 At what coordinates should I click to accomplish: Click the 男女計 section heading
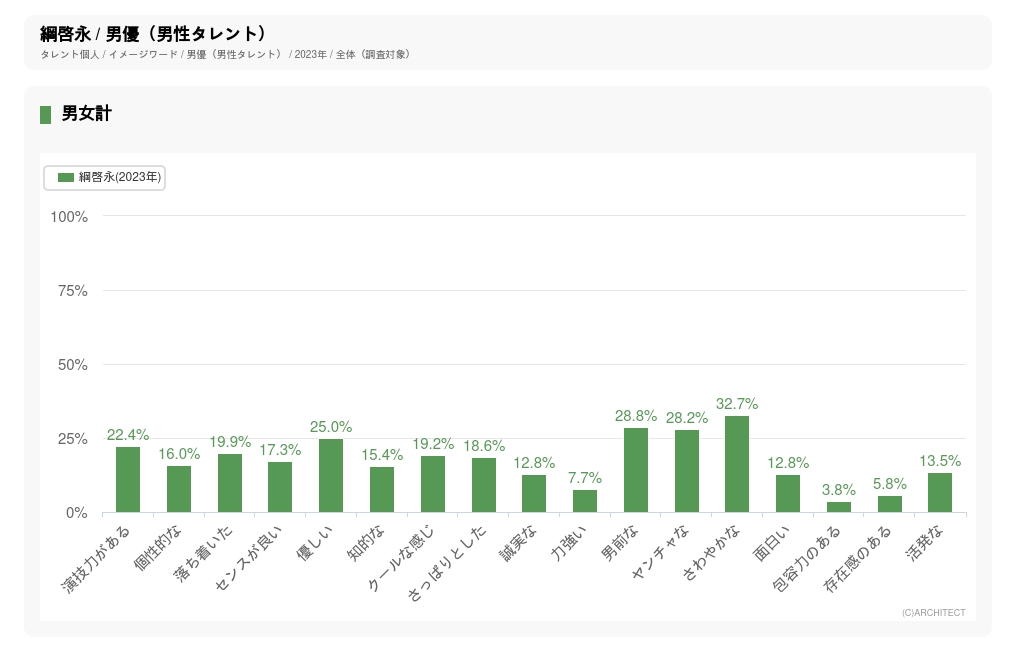click(x=87, y=114)
